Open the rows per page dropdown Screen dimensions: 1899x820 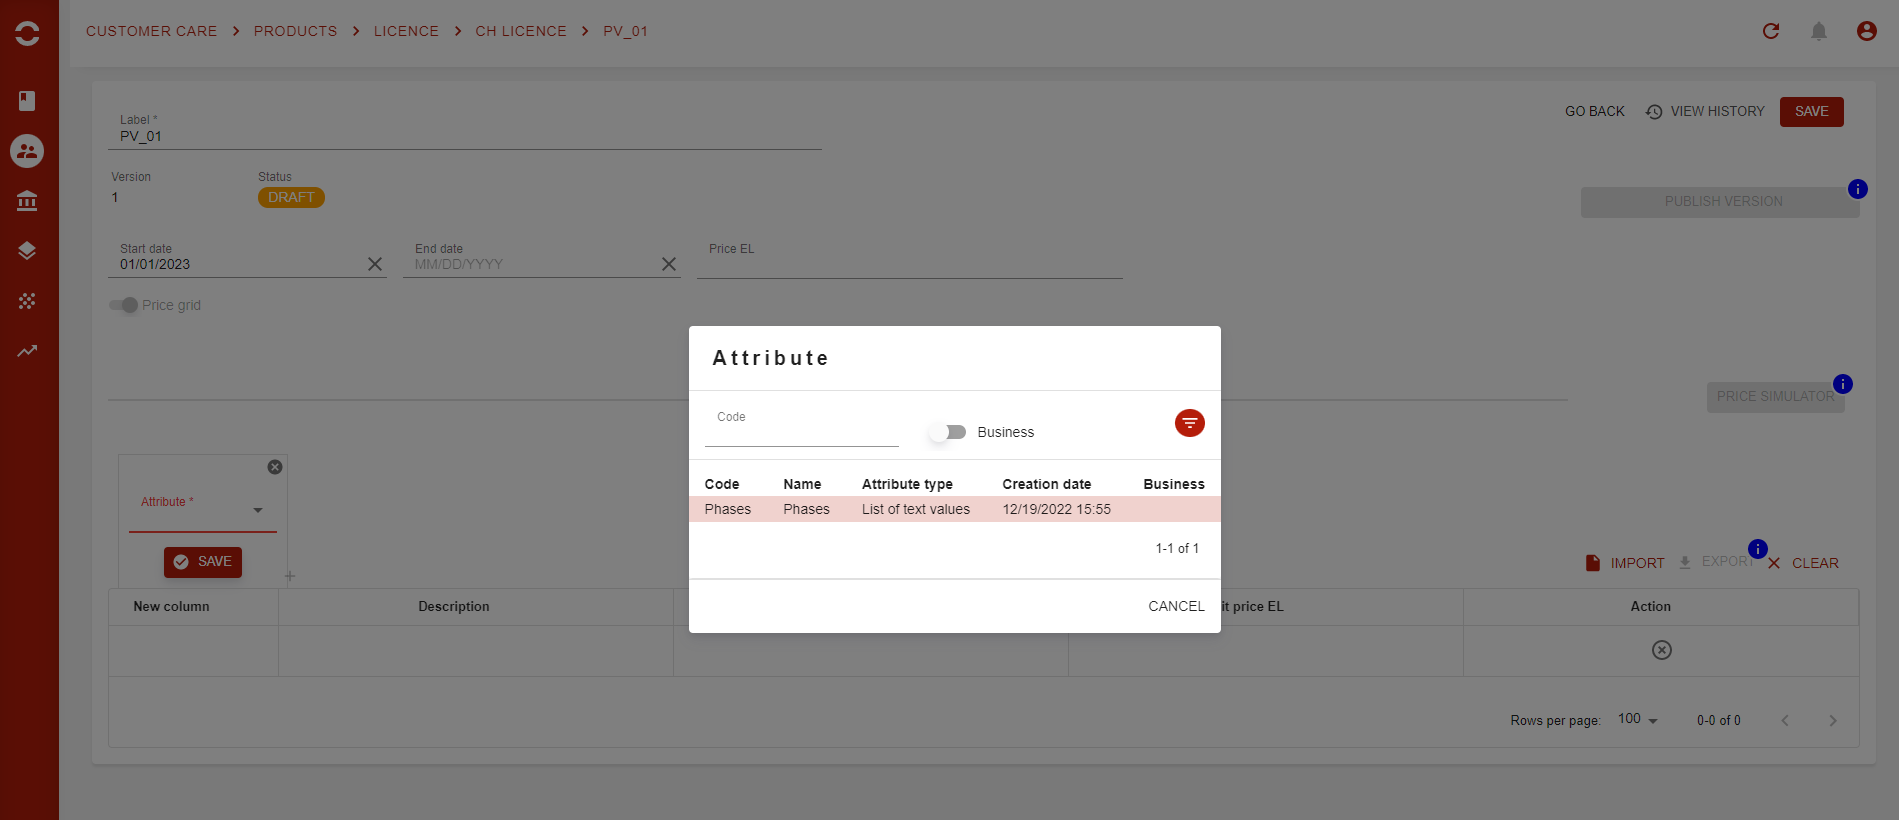point(1638,720)
